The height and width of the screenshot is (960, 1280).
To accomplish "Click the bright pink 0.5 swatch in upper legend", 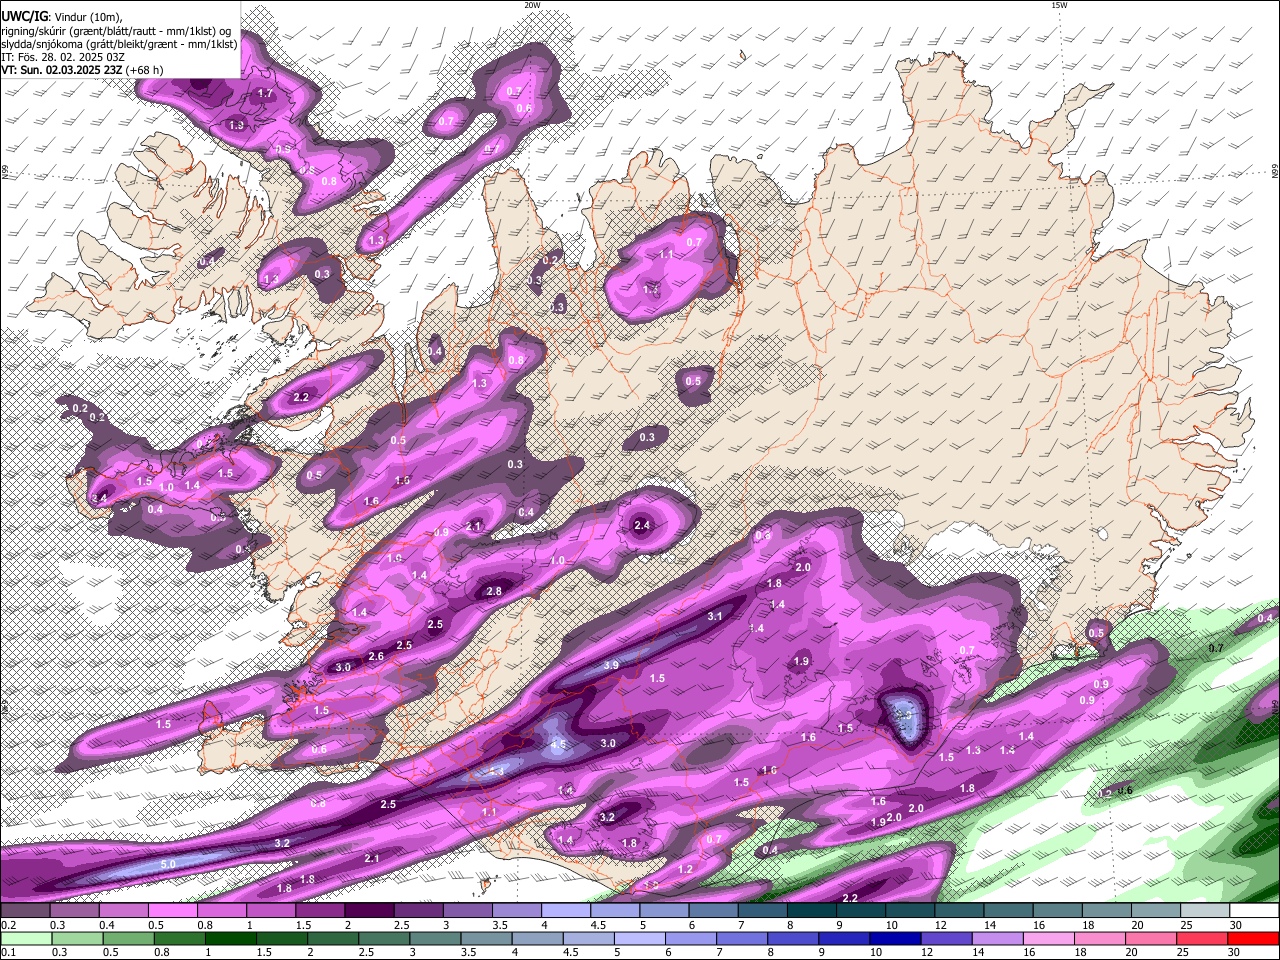I will 172,910.
